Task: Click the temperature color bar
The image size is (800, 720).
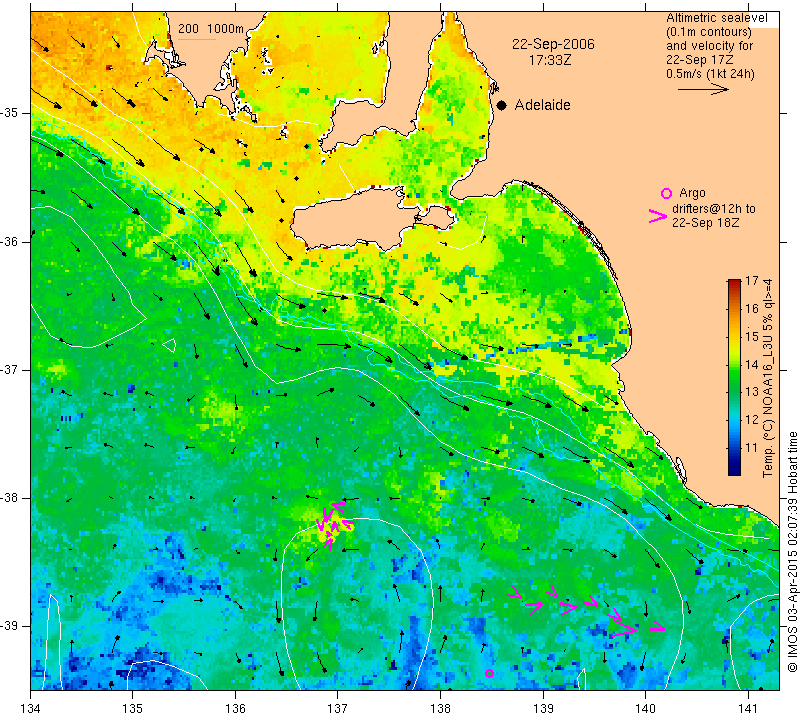Action: (734, 377)
